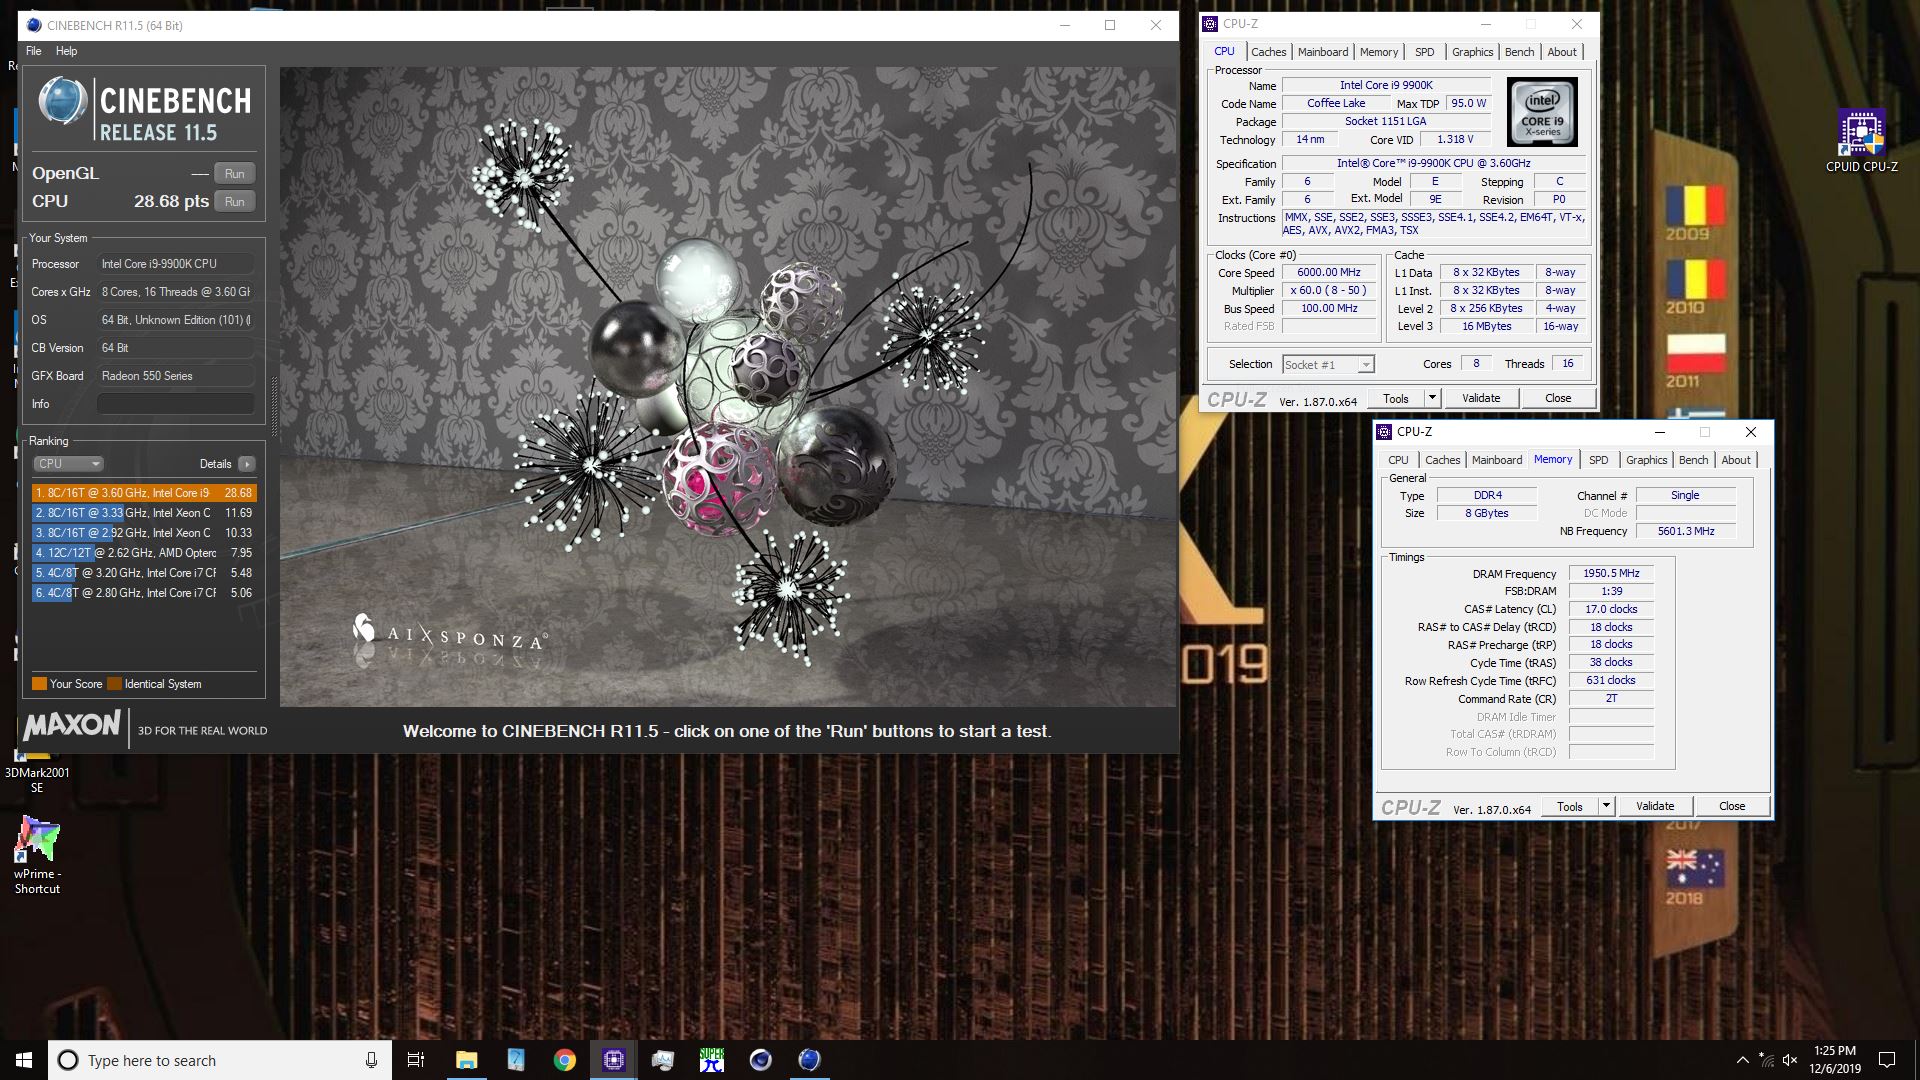Open Graphics tab in top CPU-Z window
The height and width of the screenshot is (1080, 1920).
tap(1472, 52)
